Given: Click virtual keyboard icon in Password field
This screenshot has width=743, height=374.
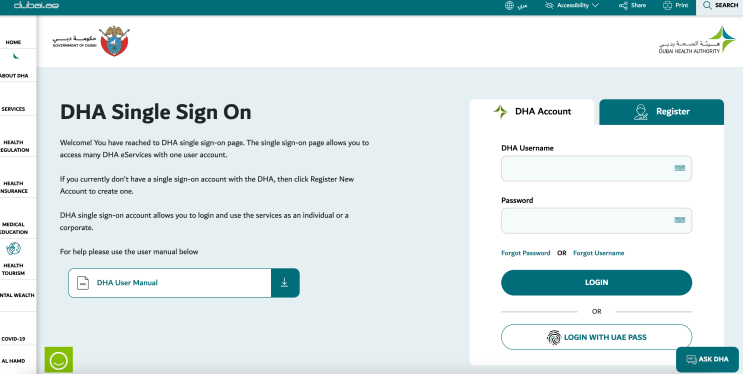Looking at the screenshot, I should pyautogui.click(x=680, y=220).
